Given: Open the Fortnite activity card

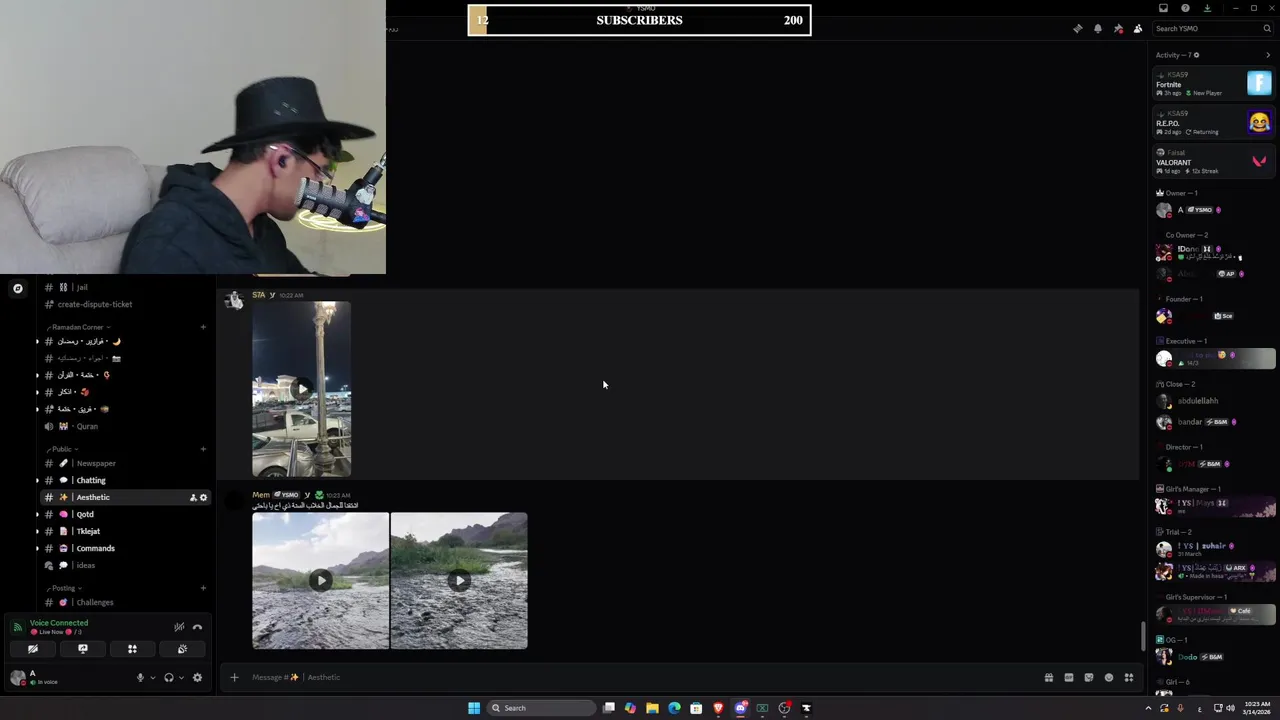Looking at the screenshot, I should point(1214,84).
